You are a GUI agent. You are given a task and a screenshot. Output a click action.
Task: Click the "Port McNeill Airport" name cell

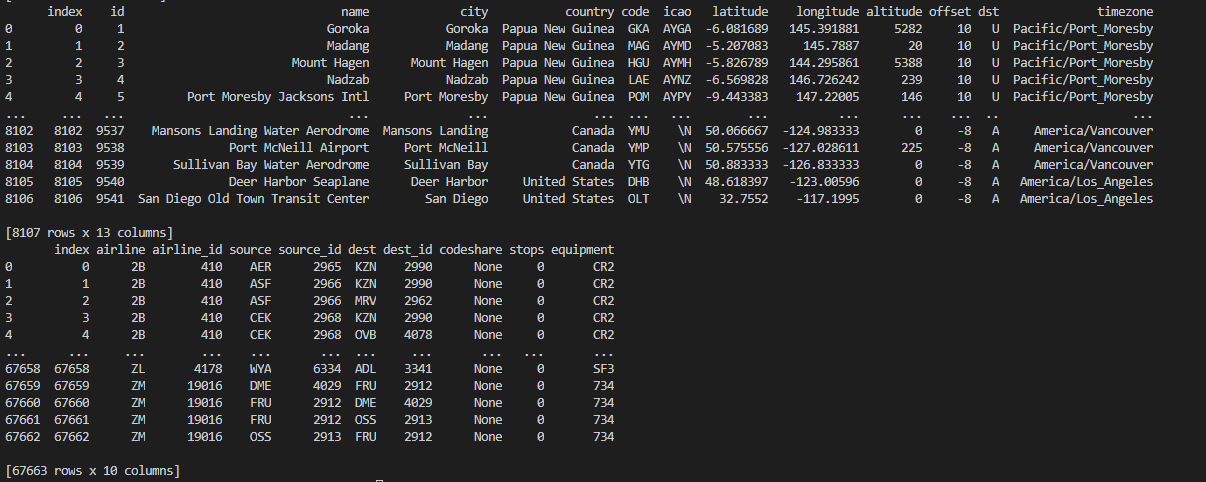pos(299,148)
